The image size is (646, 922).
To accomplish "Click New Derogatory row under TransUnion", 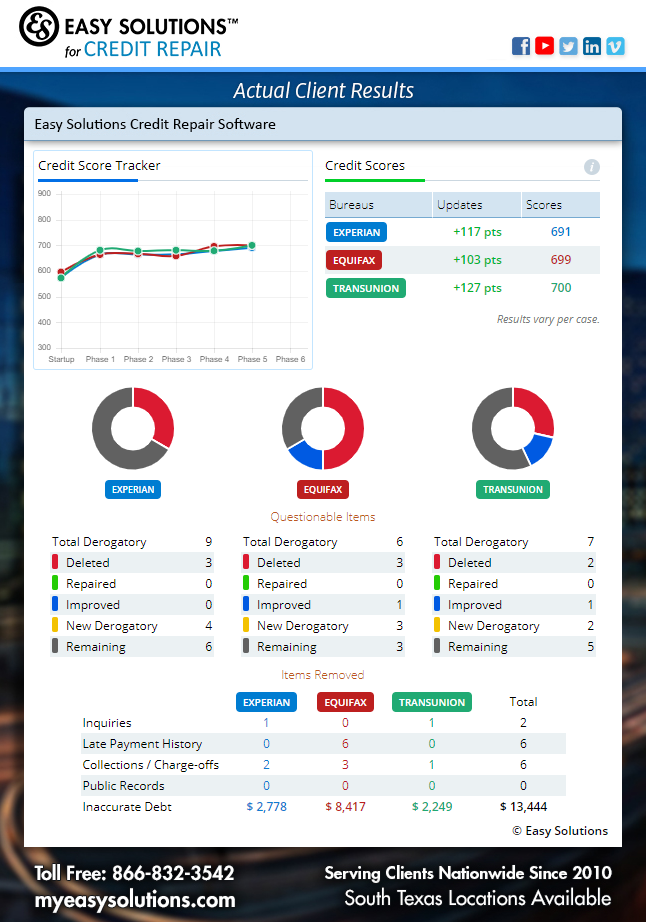I will (x=514, y=626).
